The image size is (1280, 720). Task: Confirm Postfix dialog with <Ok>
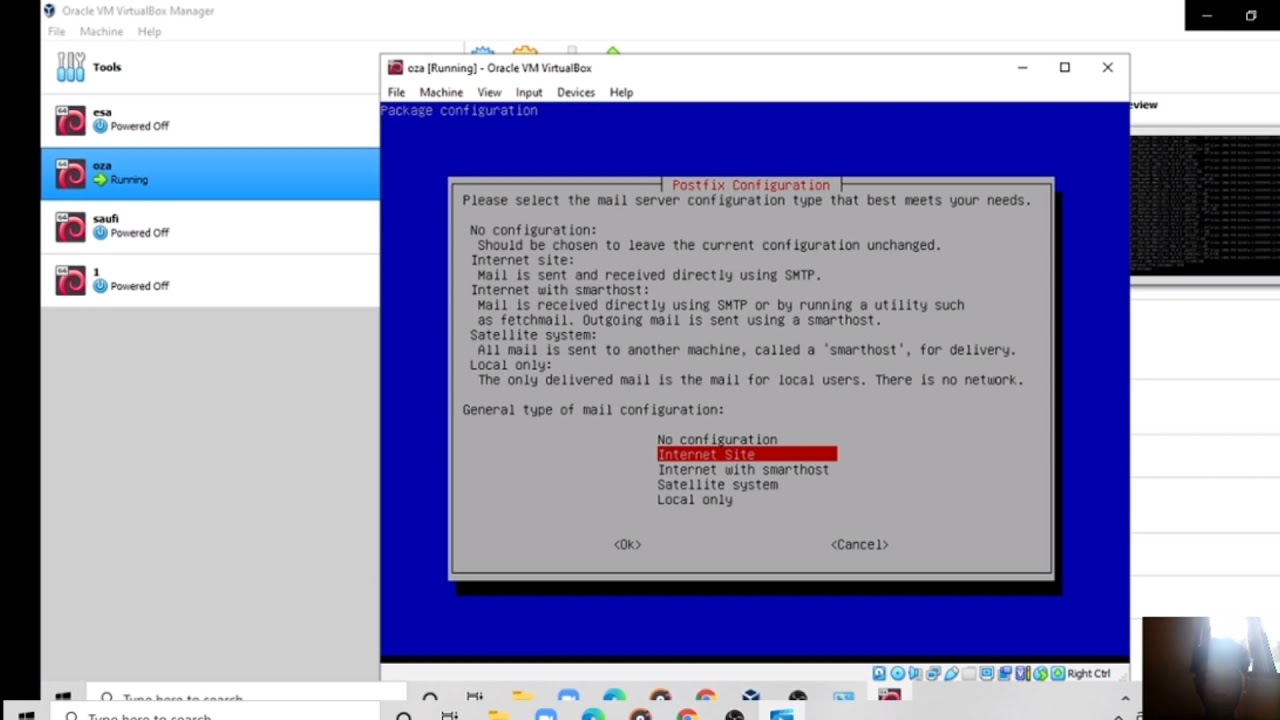[627, 544]
